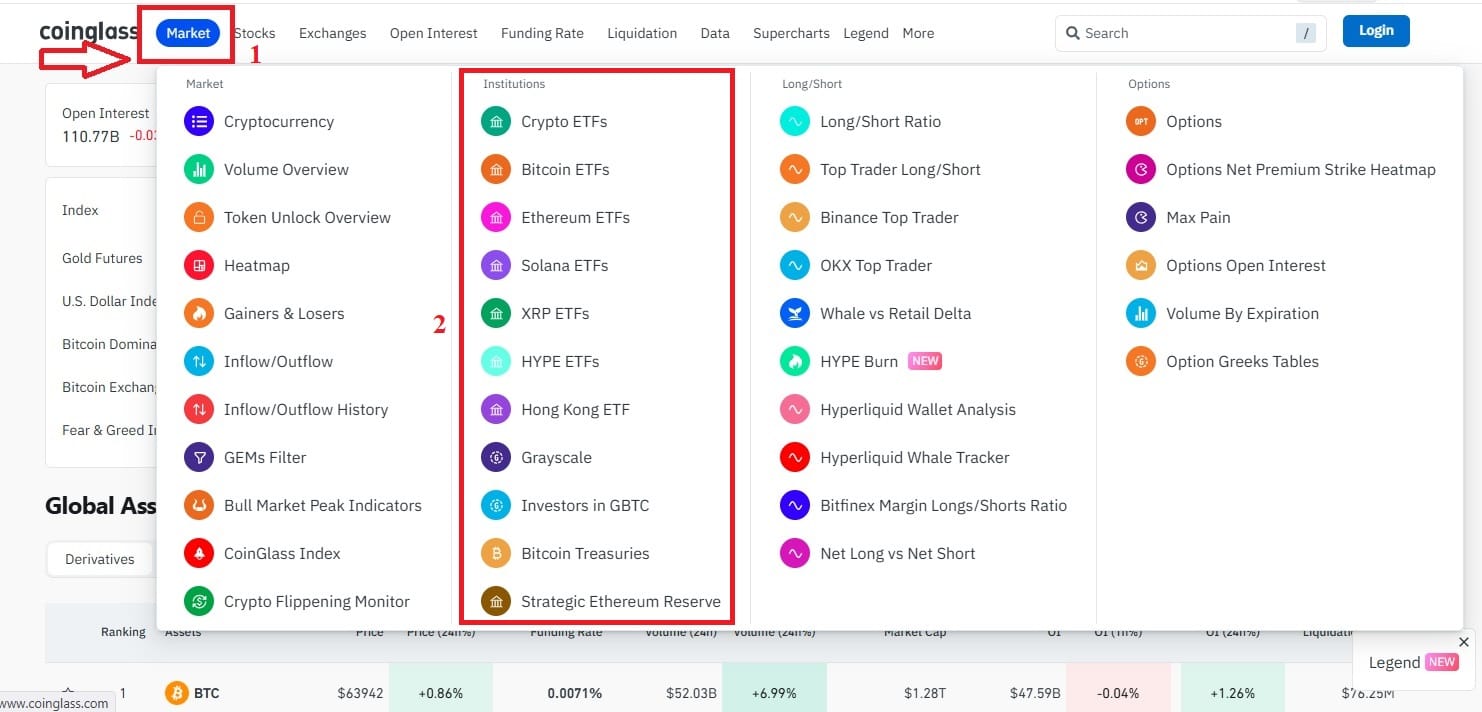The image size is (1482, 712).
Task: Go to Inflow/Outflow History link
Action: click(306, 410)
